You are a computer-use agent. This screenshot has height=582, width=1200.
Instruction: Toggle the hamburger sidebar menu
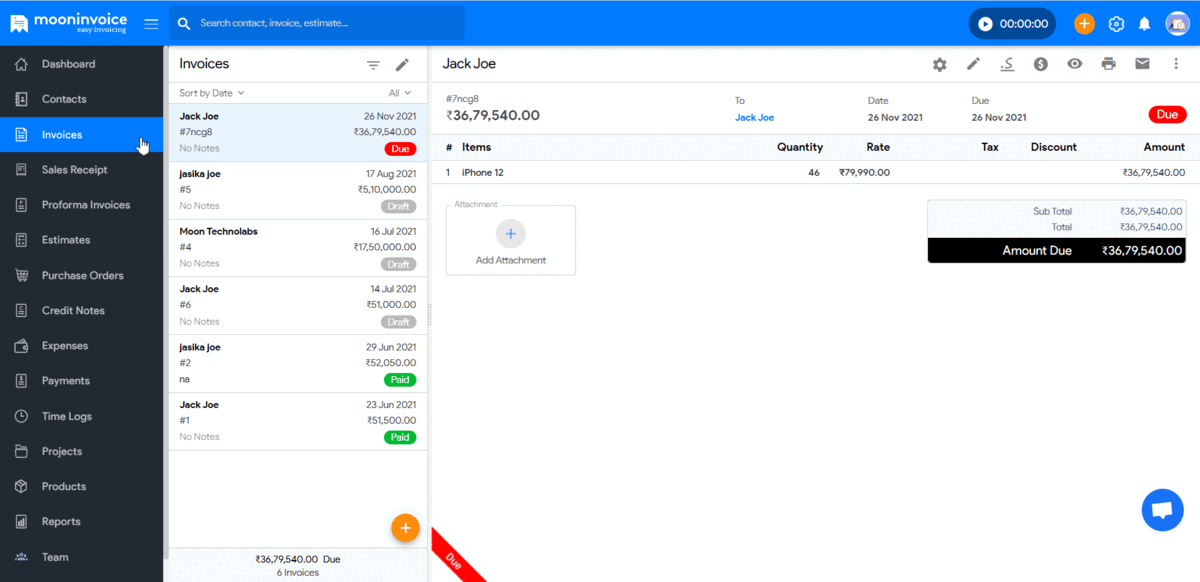click(x=151, y=23)
